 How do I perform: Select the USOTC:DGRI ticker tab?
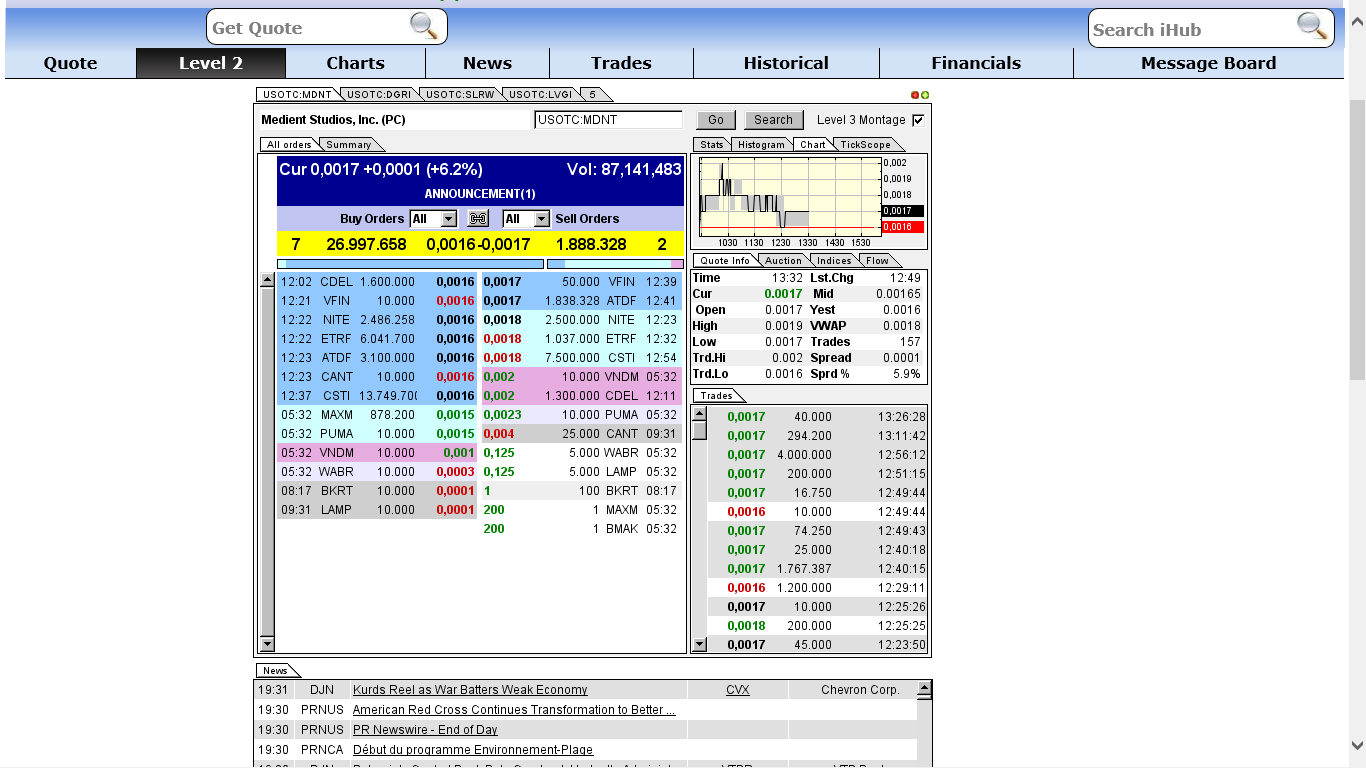378,95
